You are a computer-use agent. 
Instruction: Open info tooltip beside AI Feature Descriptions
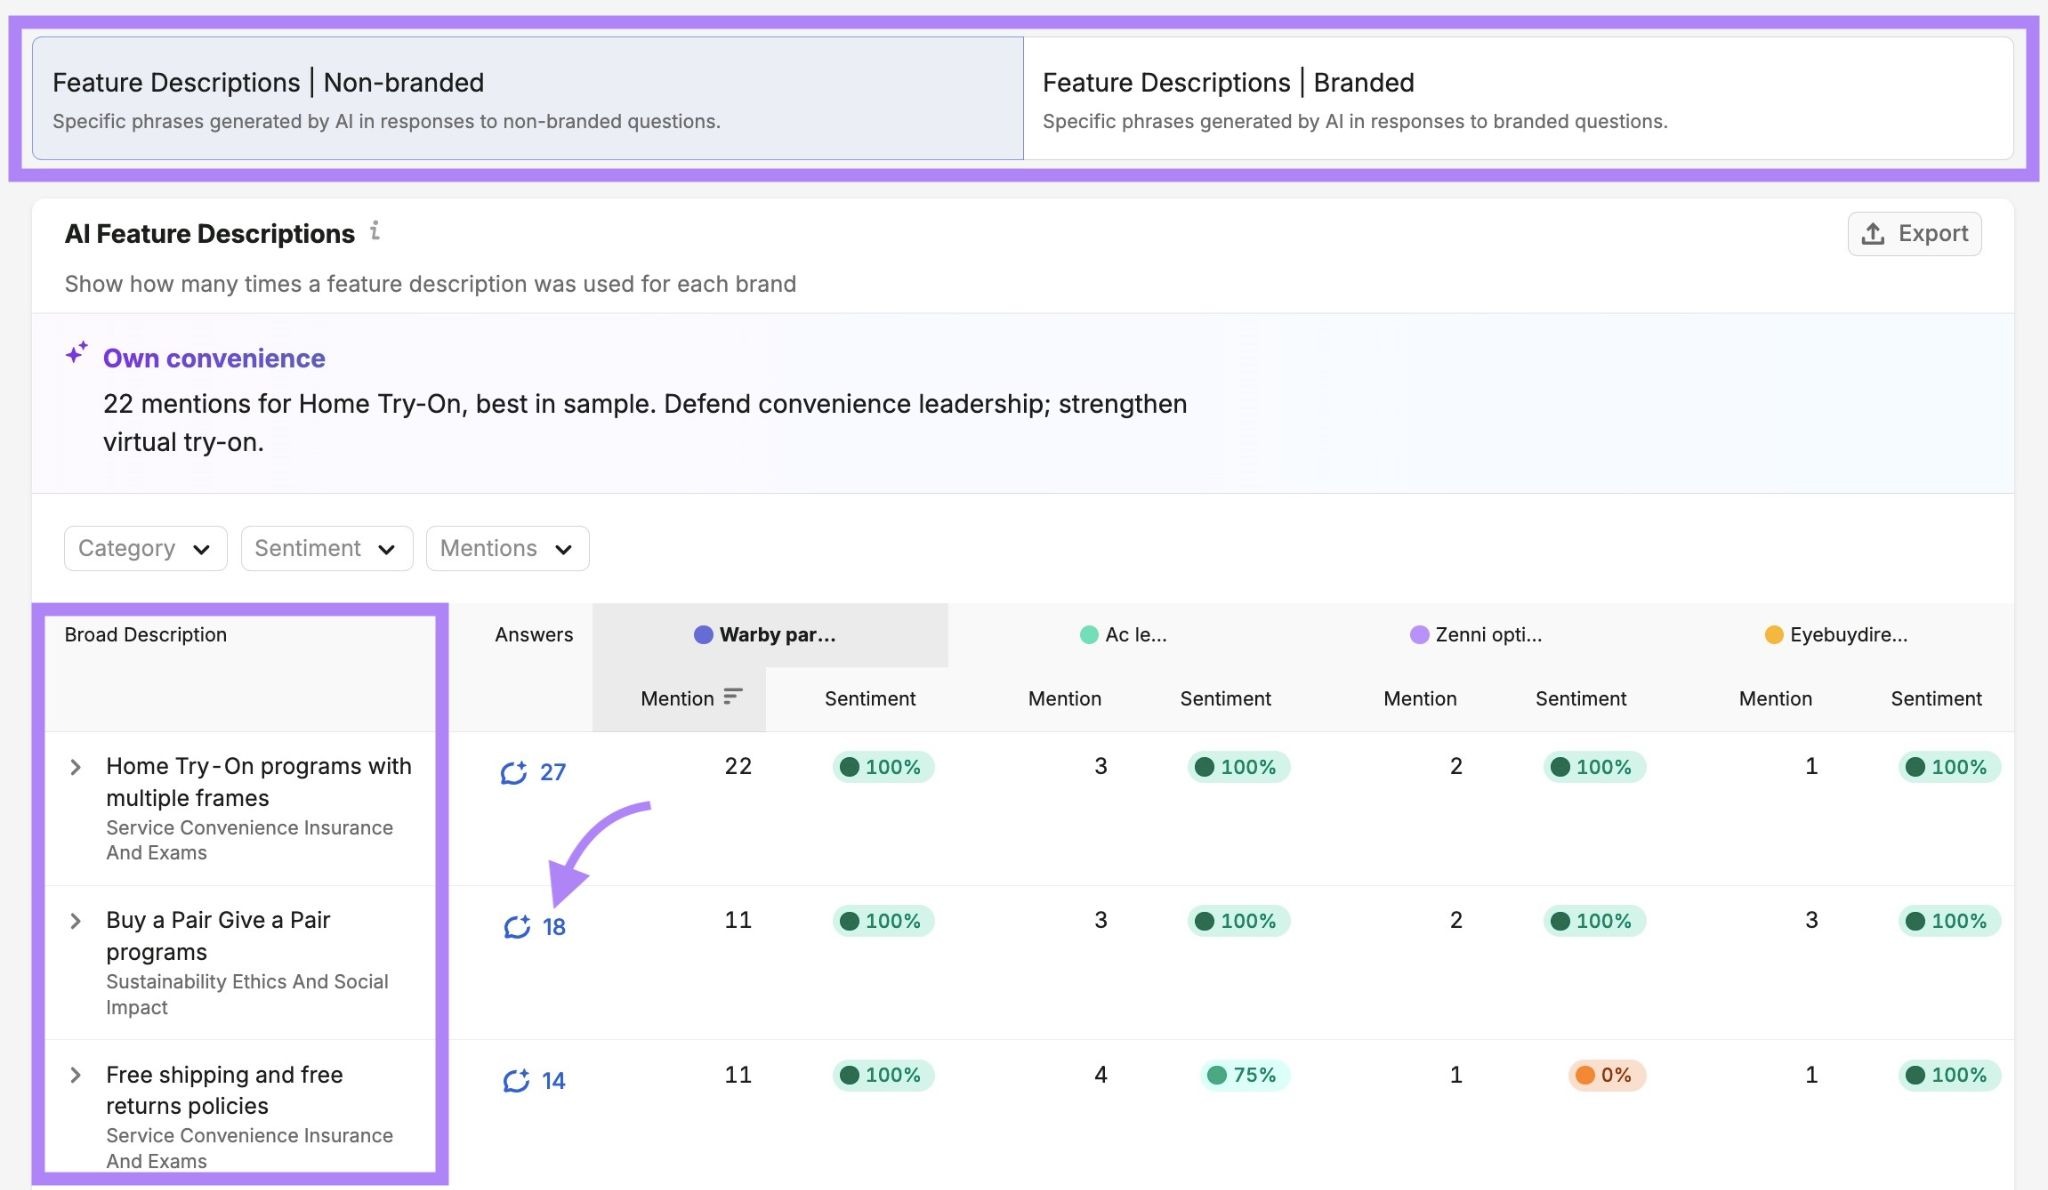click(375, 231)
